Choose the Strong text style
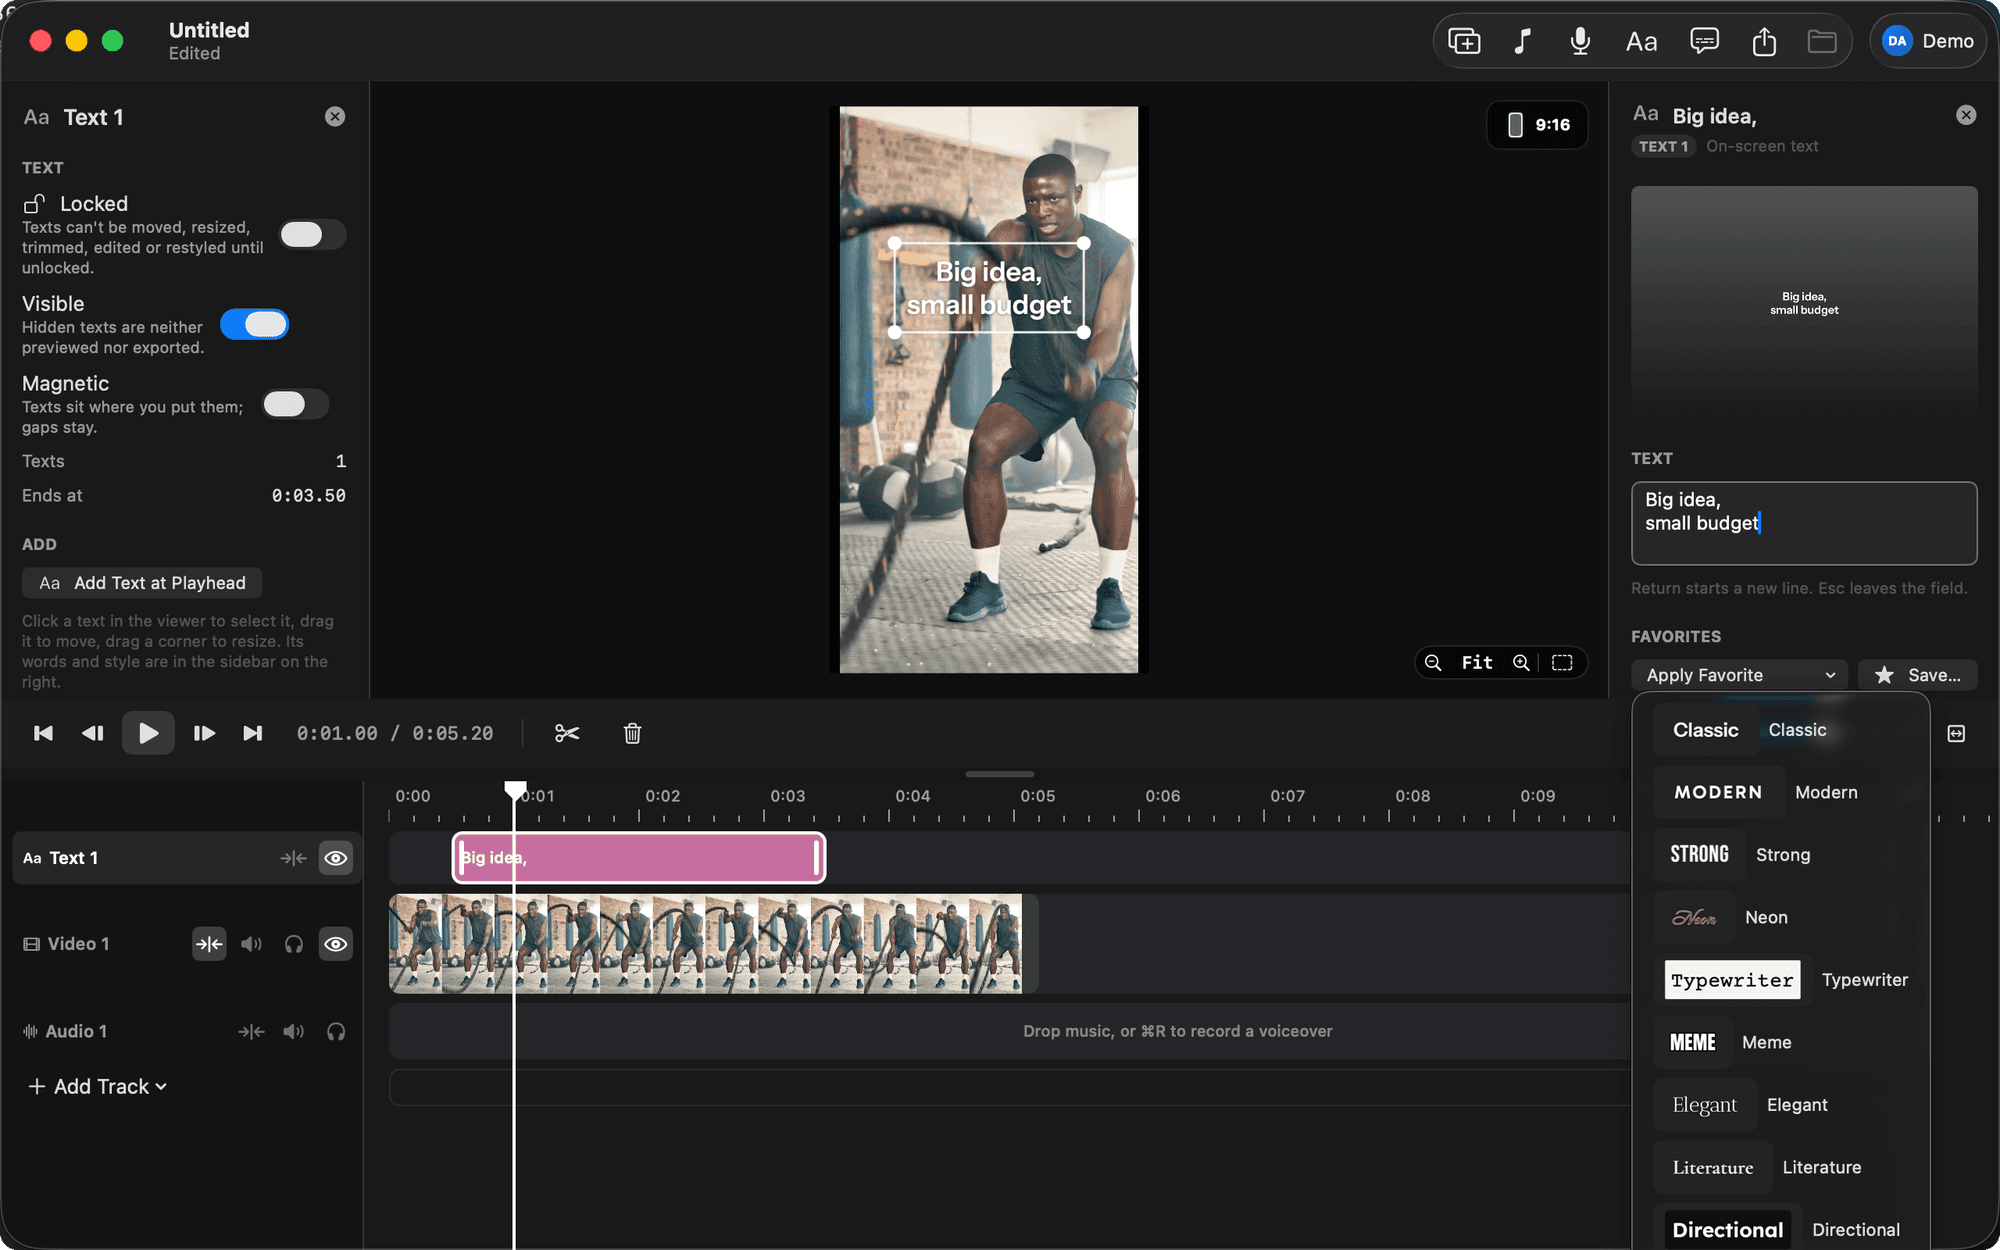 click(1780, 854)
